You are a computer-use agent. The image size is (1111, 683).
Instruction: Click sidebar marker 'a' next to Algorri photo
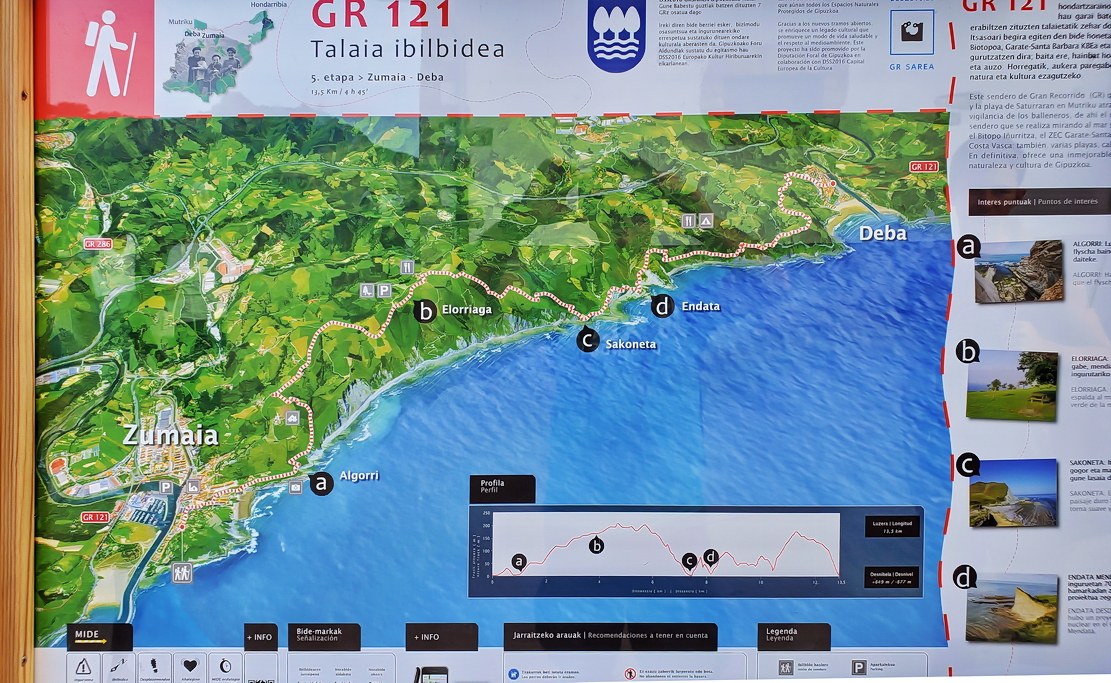[968, 247]
